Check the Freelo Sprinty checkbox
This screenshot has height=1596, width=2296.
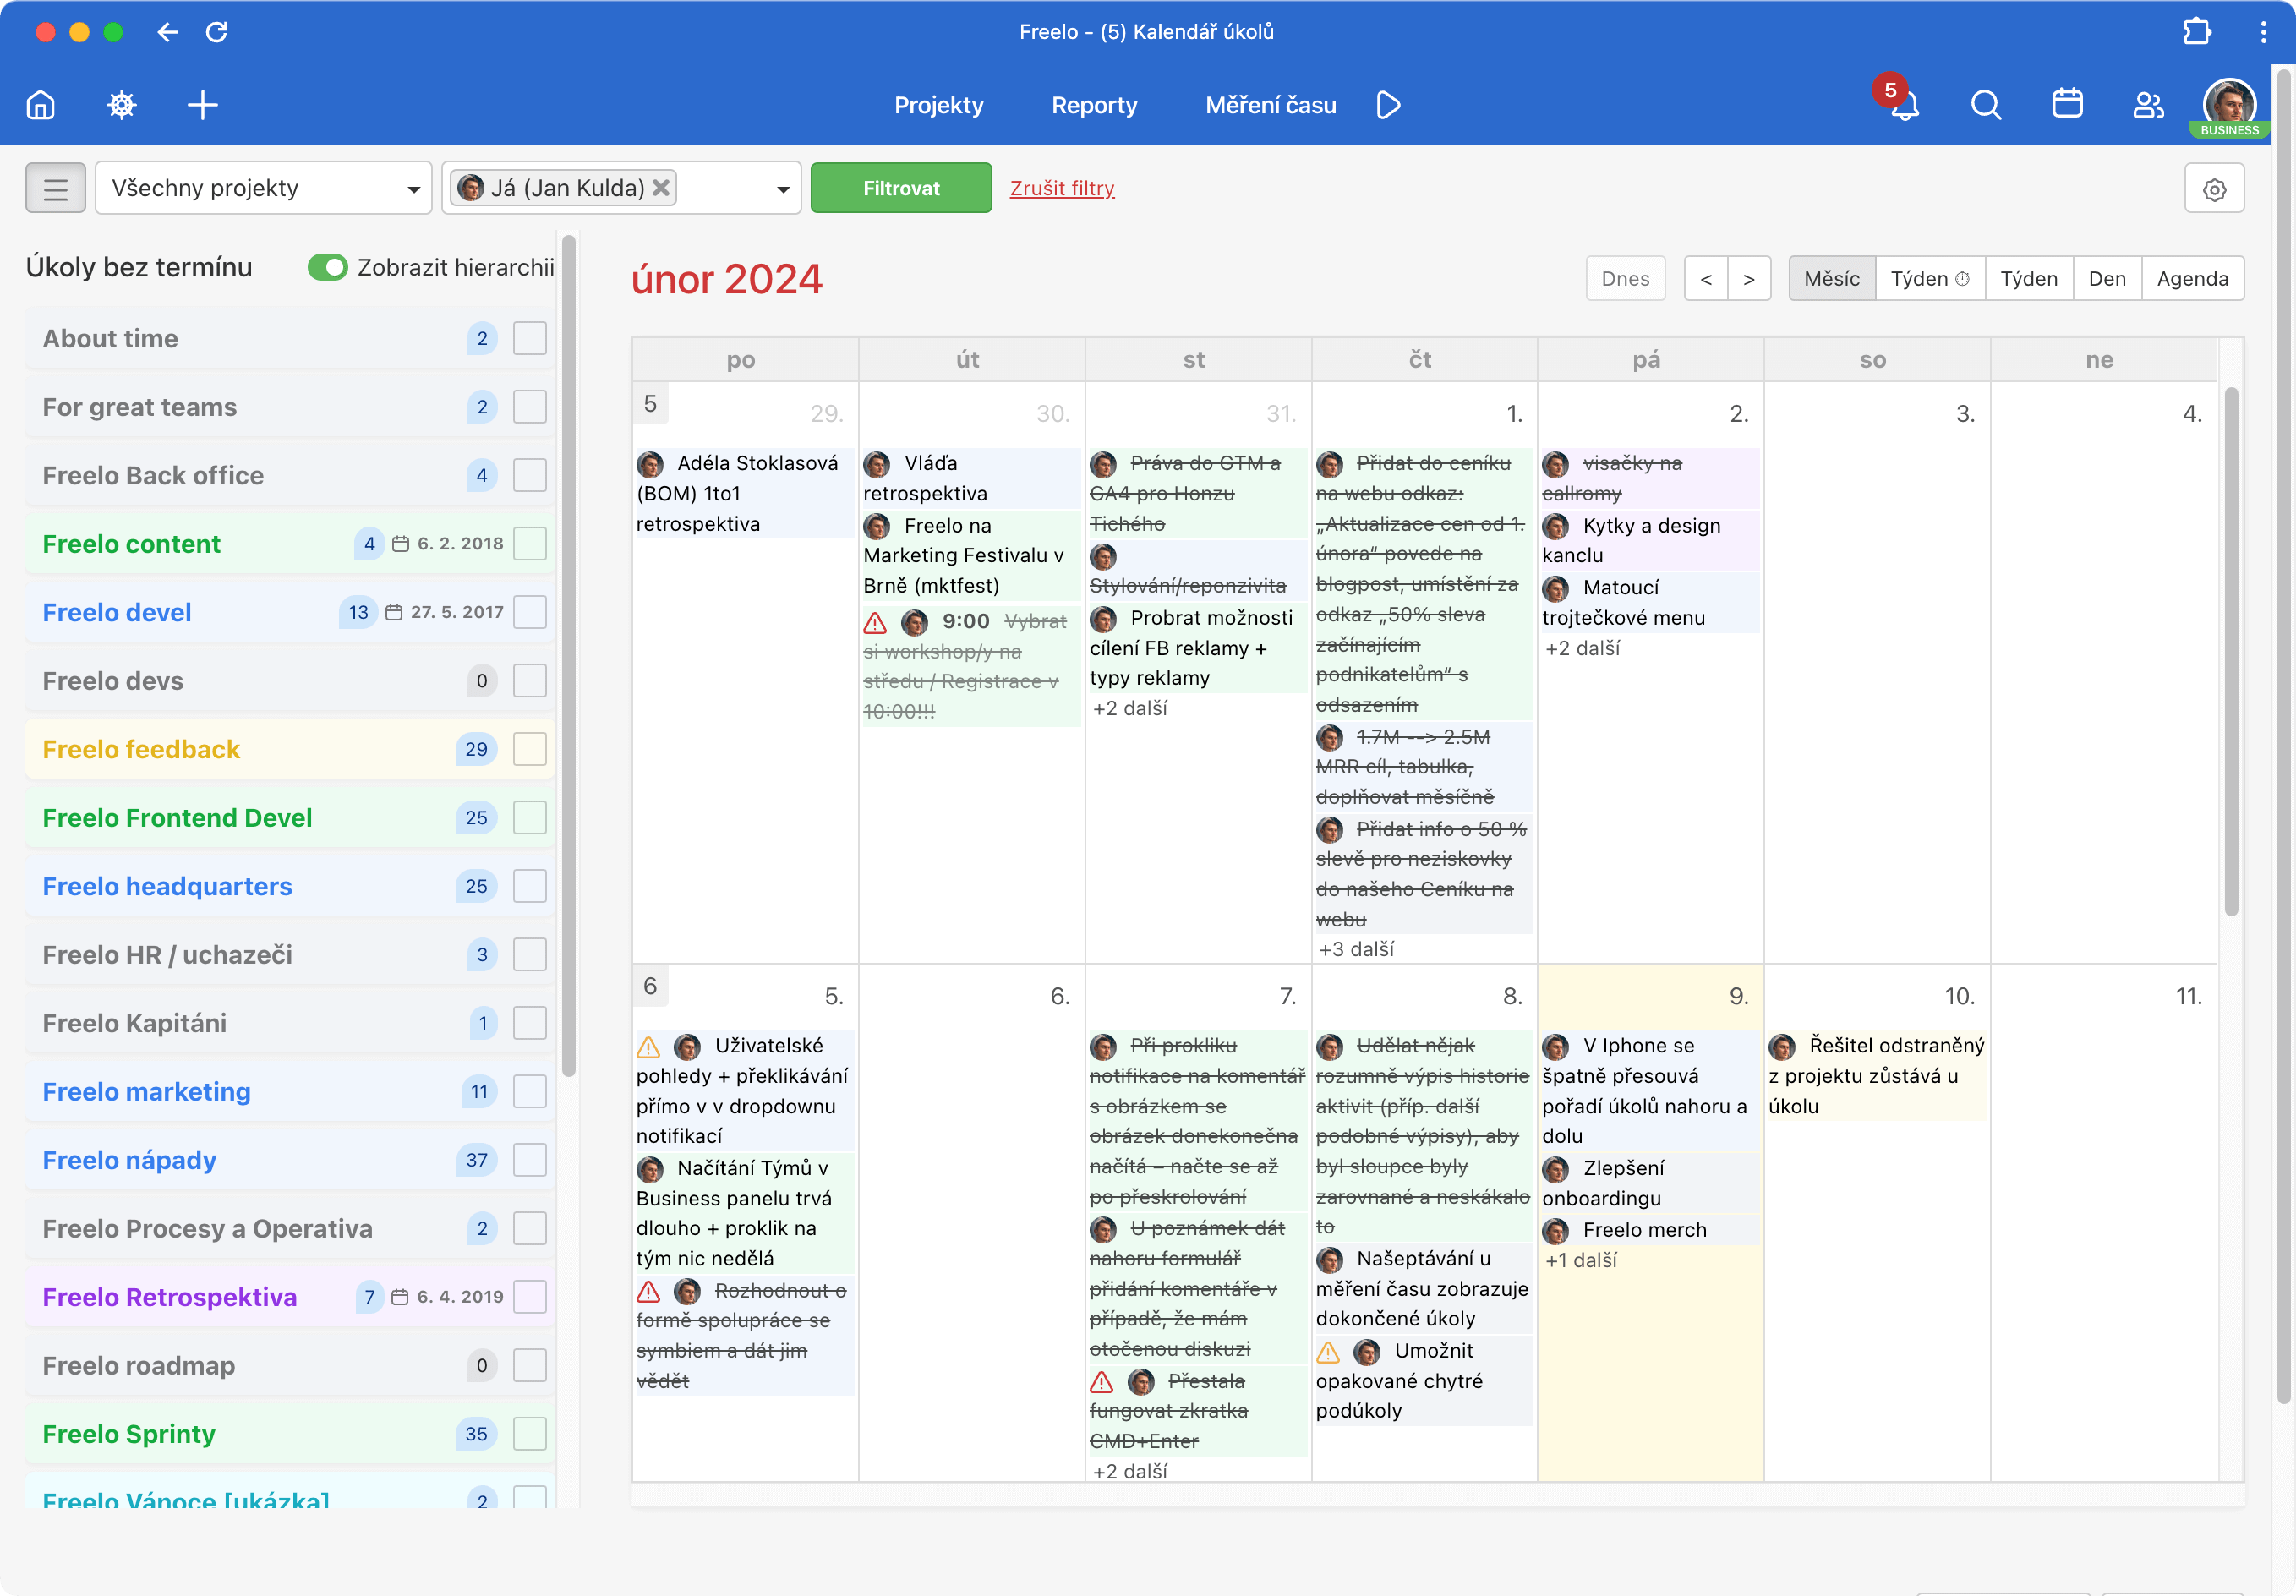click(x=530, y=1434)
